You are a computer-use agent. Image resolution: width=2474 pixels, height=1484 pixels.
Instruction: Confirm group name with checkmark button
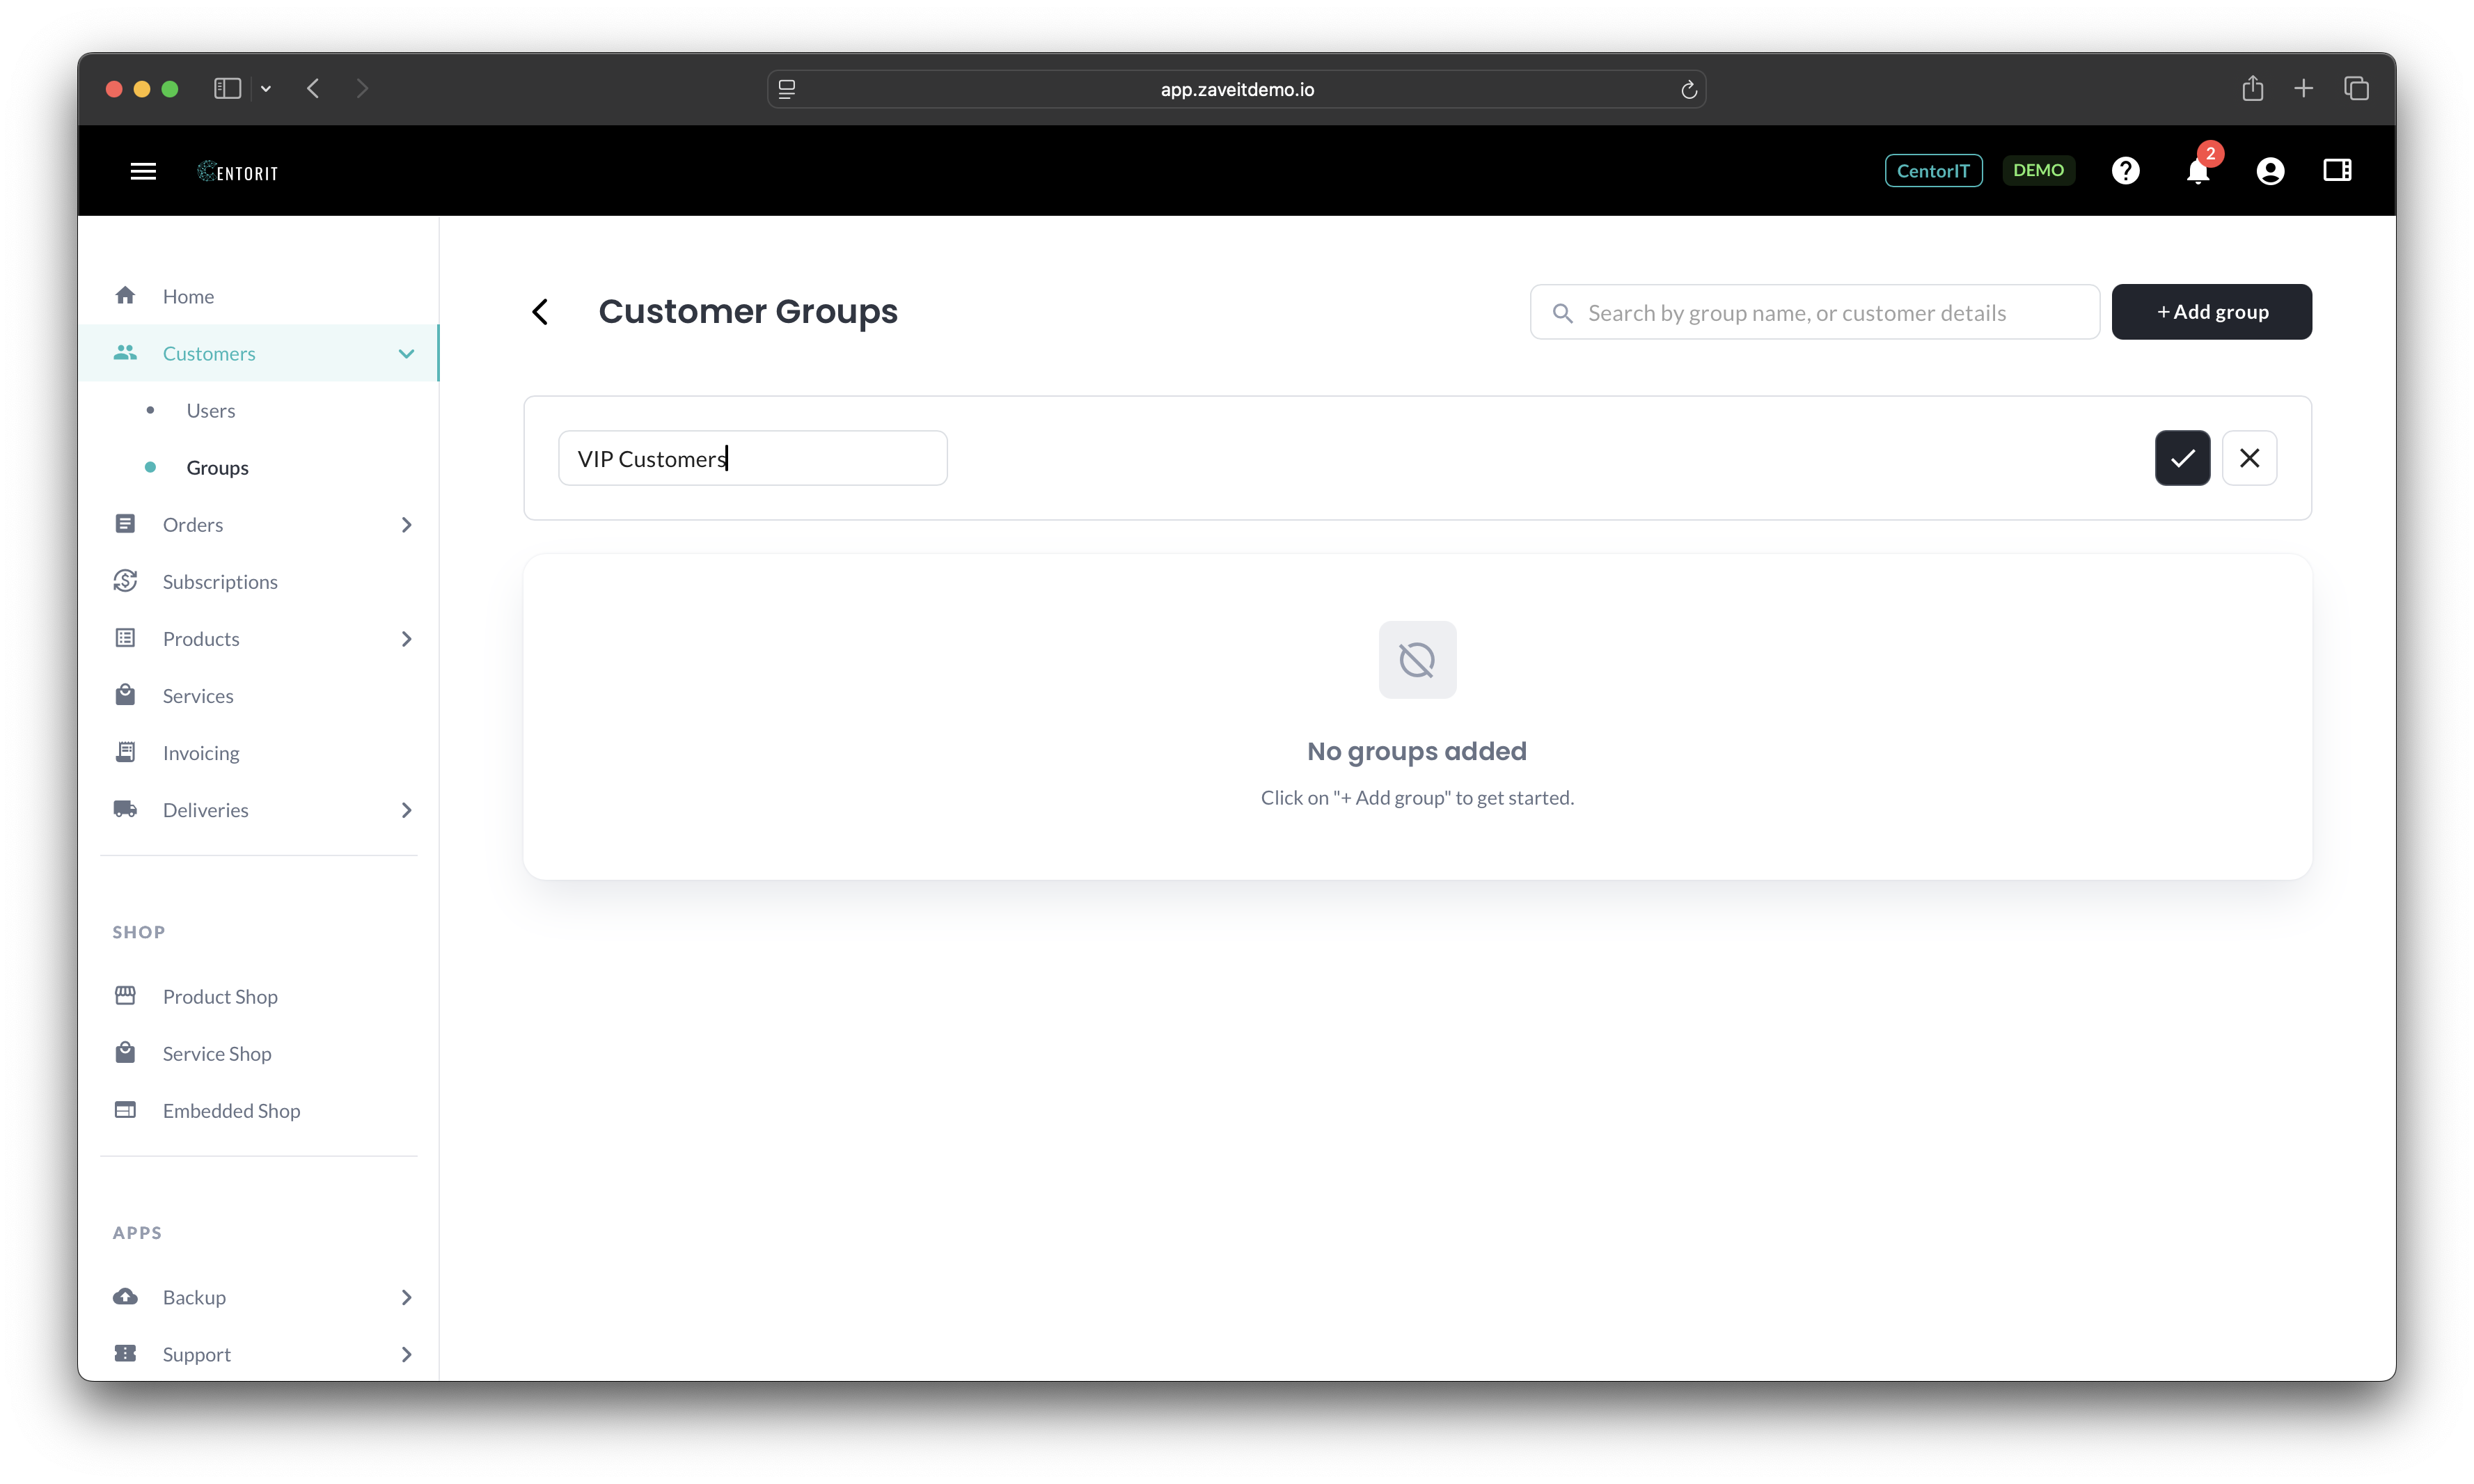(x=2182, y=458)
